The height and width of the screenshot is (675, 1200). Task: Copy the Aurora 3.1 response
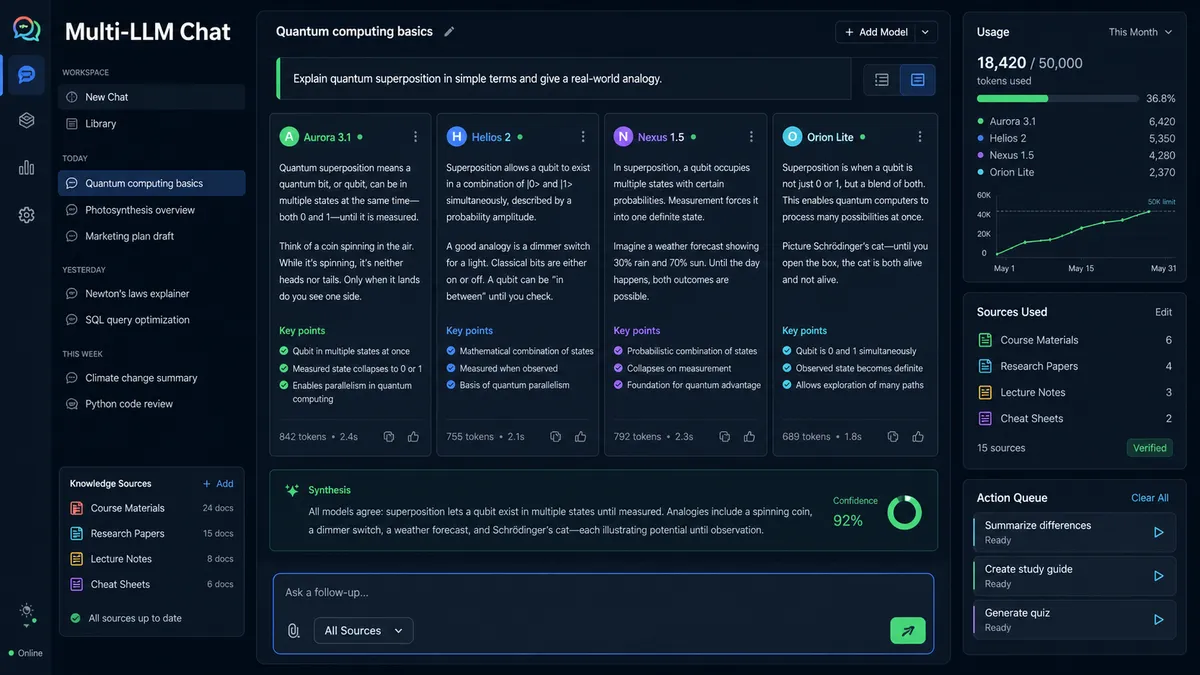389,437
